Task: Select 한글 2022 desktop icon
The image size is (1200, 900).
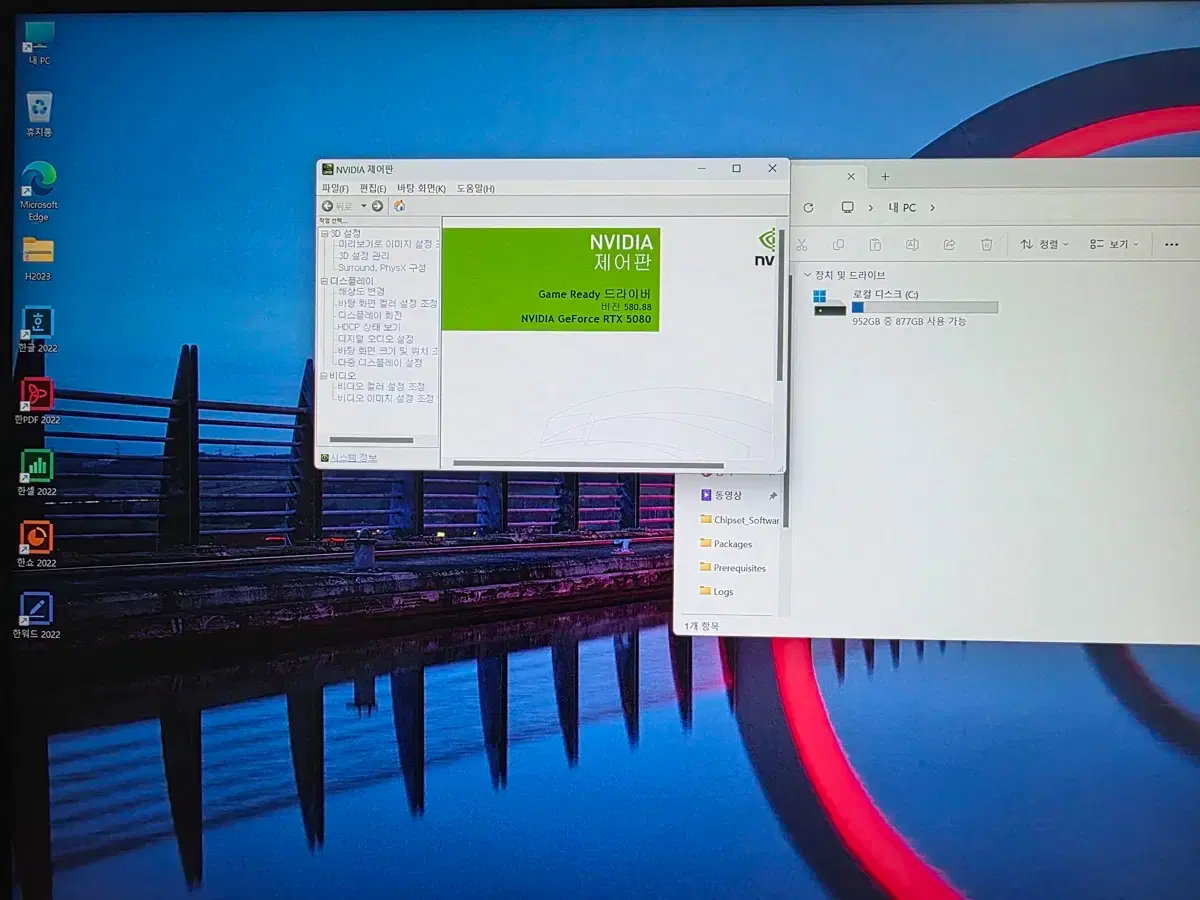Action: (38, 331)
